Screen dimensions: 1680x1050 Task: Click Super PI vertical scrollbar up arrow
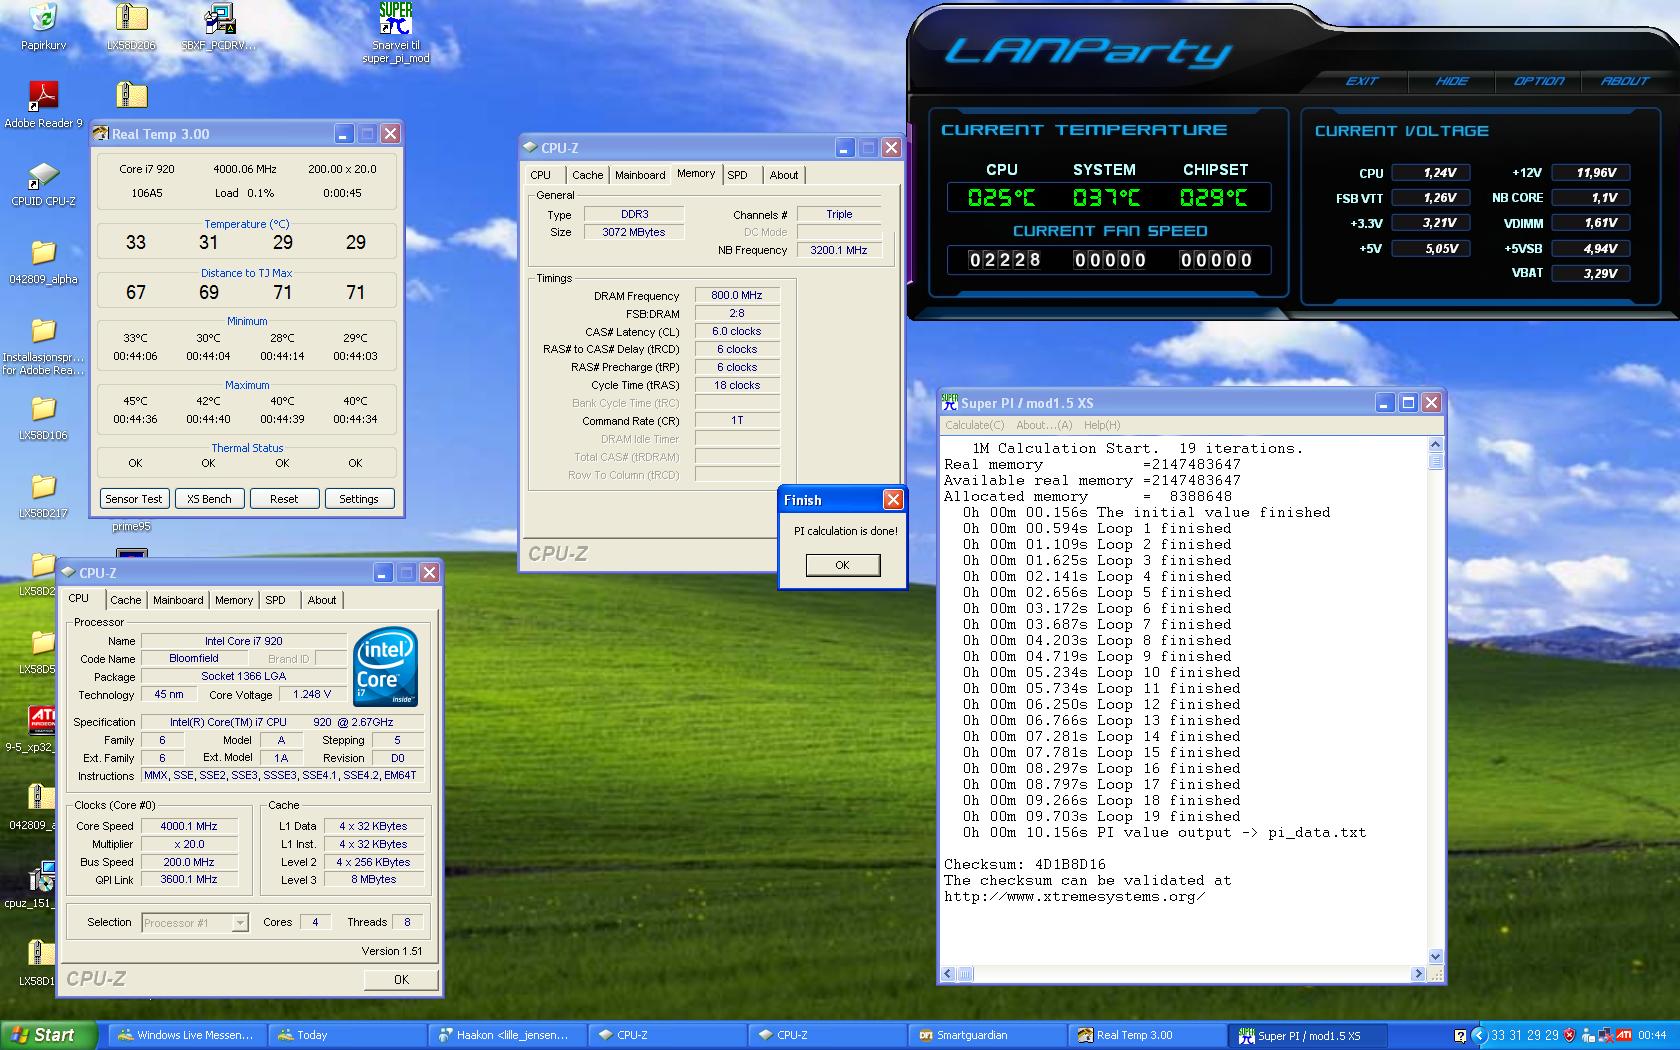pyautogui.click(x=1436, y=444)
